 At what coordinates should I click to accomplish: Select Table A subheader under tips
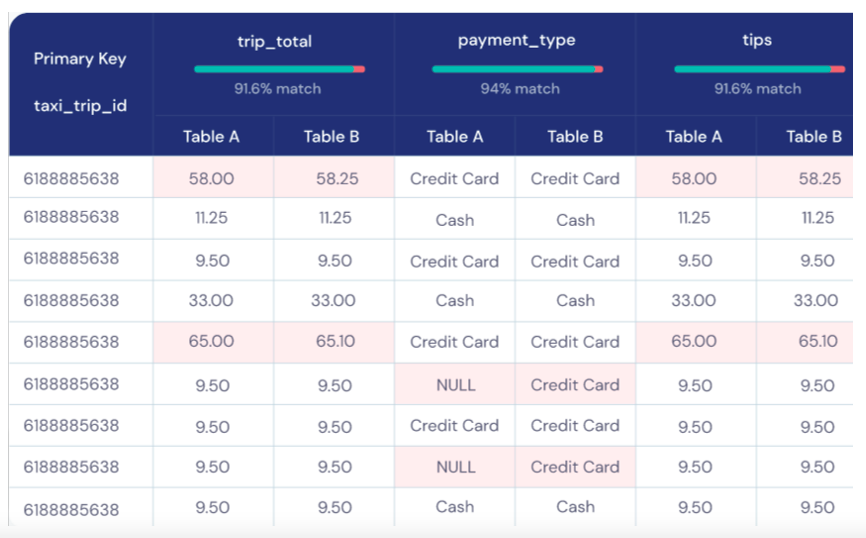(694, 137)
